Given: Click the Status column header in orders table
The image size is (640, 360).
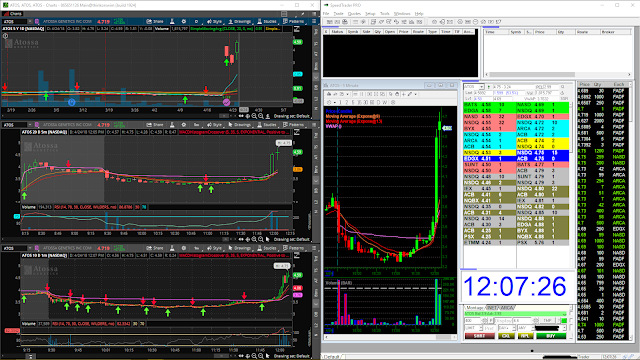Looking at the screenshot, I should (x=337, y=31).
